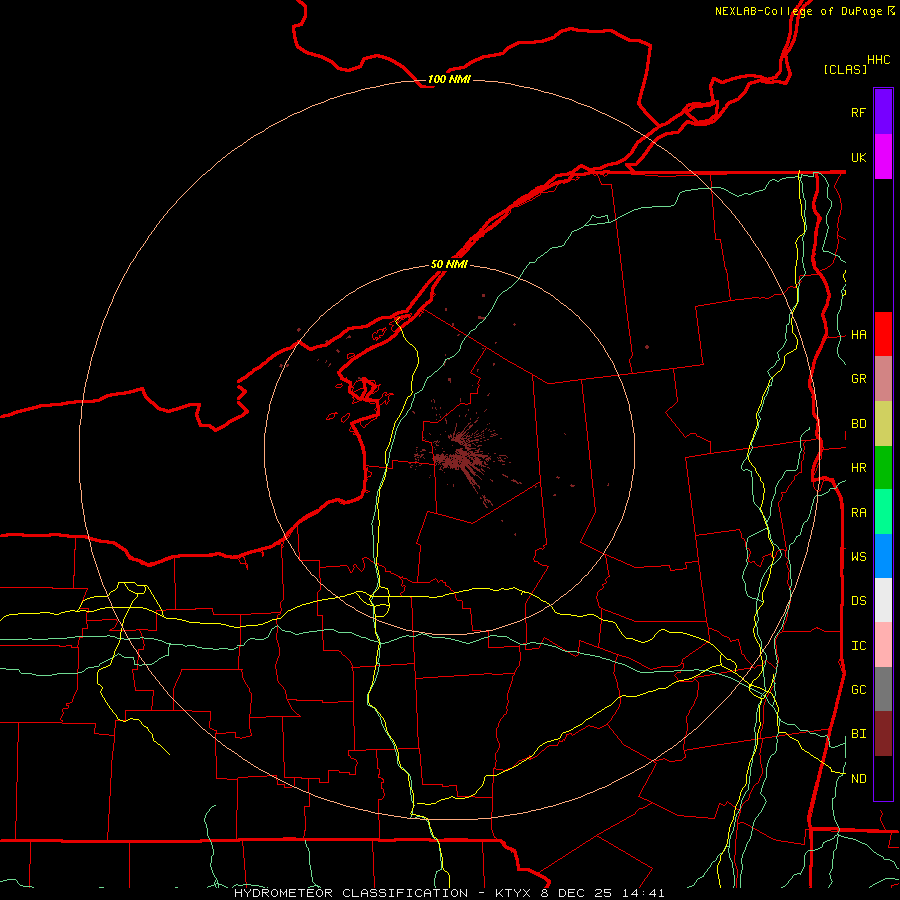Click the BD legend label
Screen dimensions: 900x900
pyautogui.click(x=858, y=424)
